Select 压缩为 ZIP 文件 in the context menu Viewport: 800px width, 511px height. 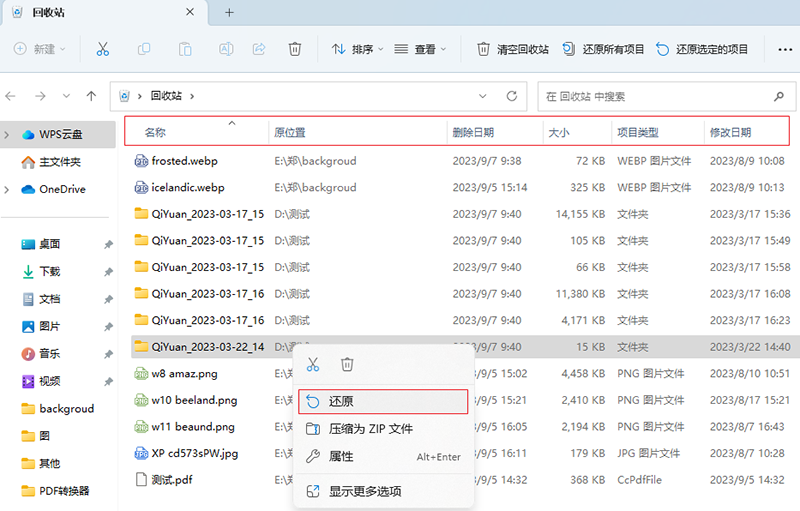383,429
